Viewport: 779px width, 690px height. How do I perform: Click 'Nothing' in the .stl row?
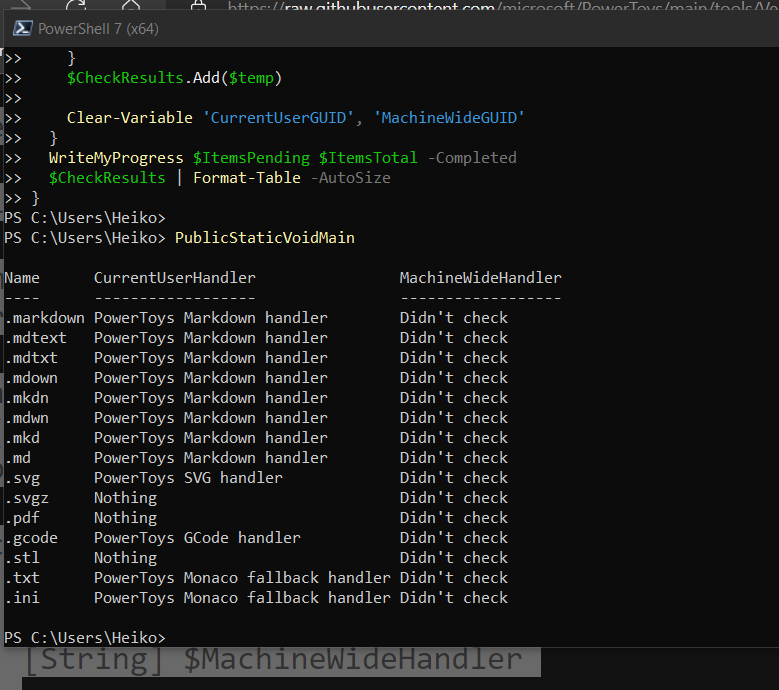(125, 558)
